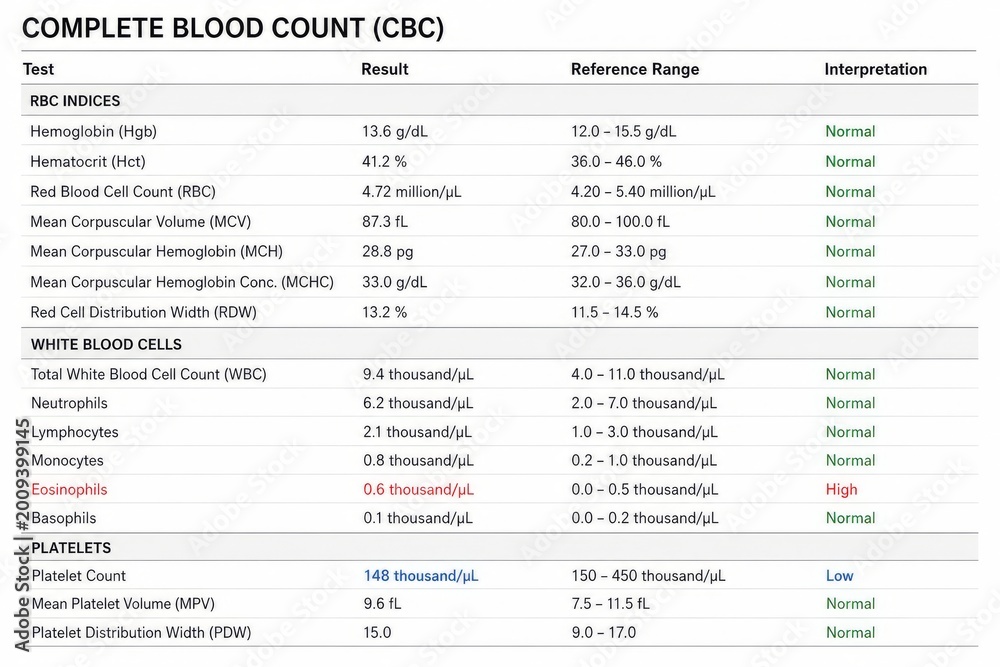
Task: Select the WHITE BLOOD CELLS section heading
Action: (x=107, y=344)
